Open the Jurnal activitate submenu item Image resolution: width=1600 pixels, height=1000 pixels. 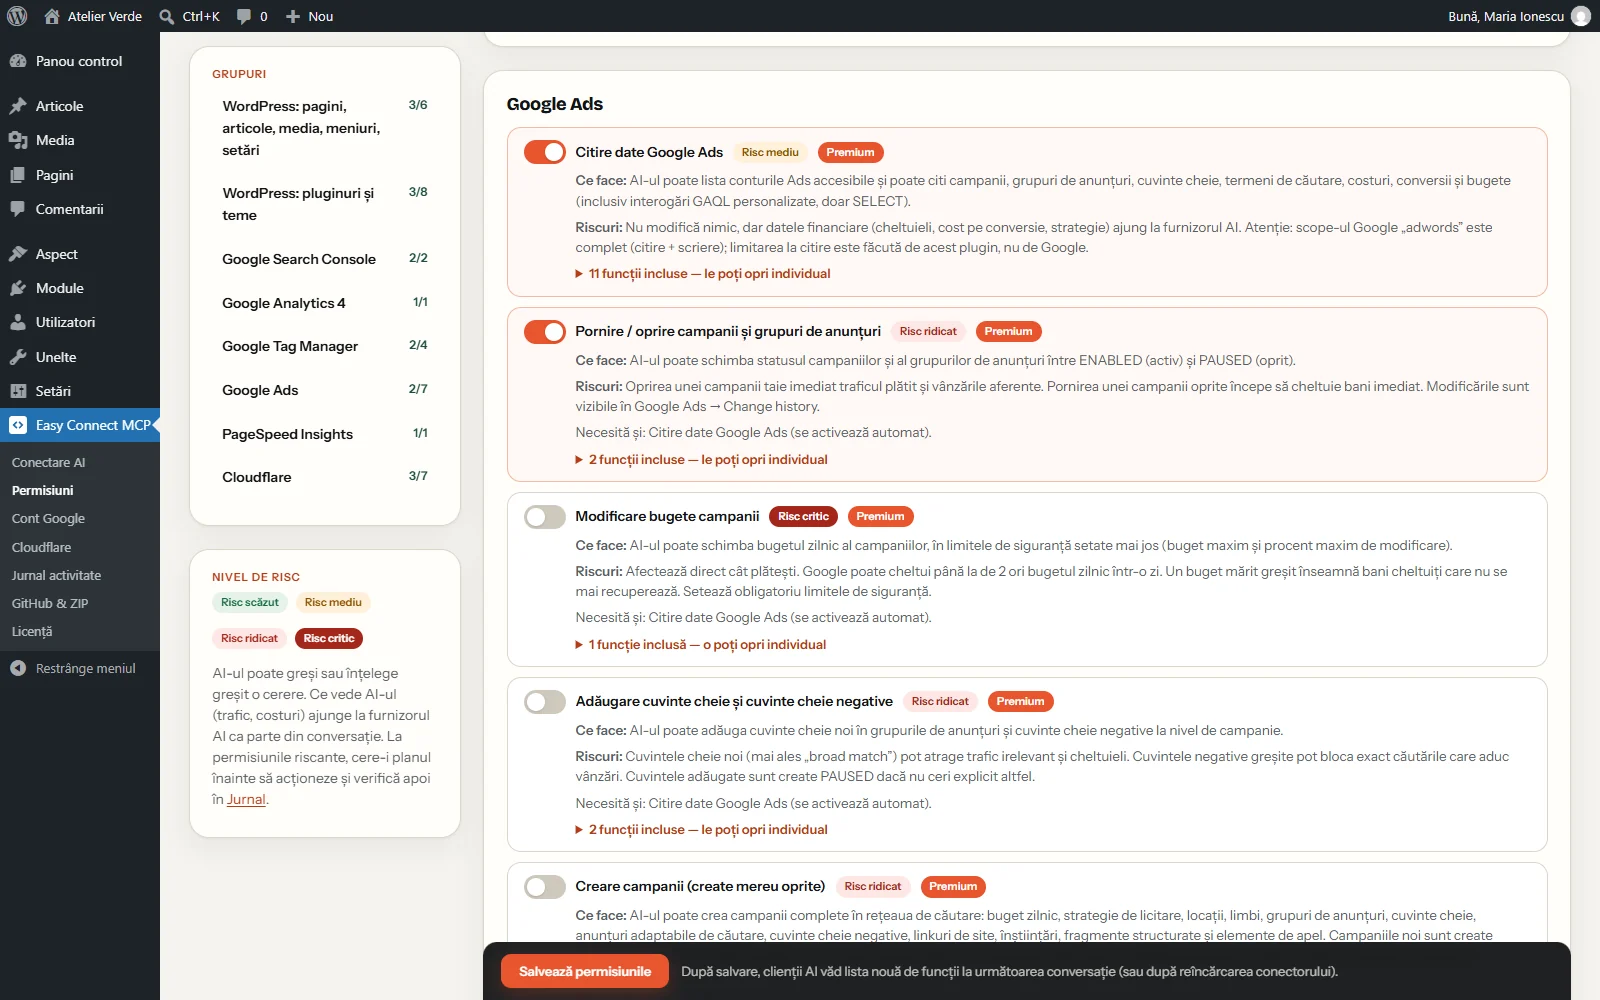56,575
